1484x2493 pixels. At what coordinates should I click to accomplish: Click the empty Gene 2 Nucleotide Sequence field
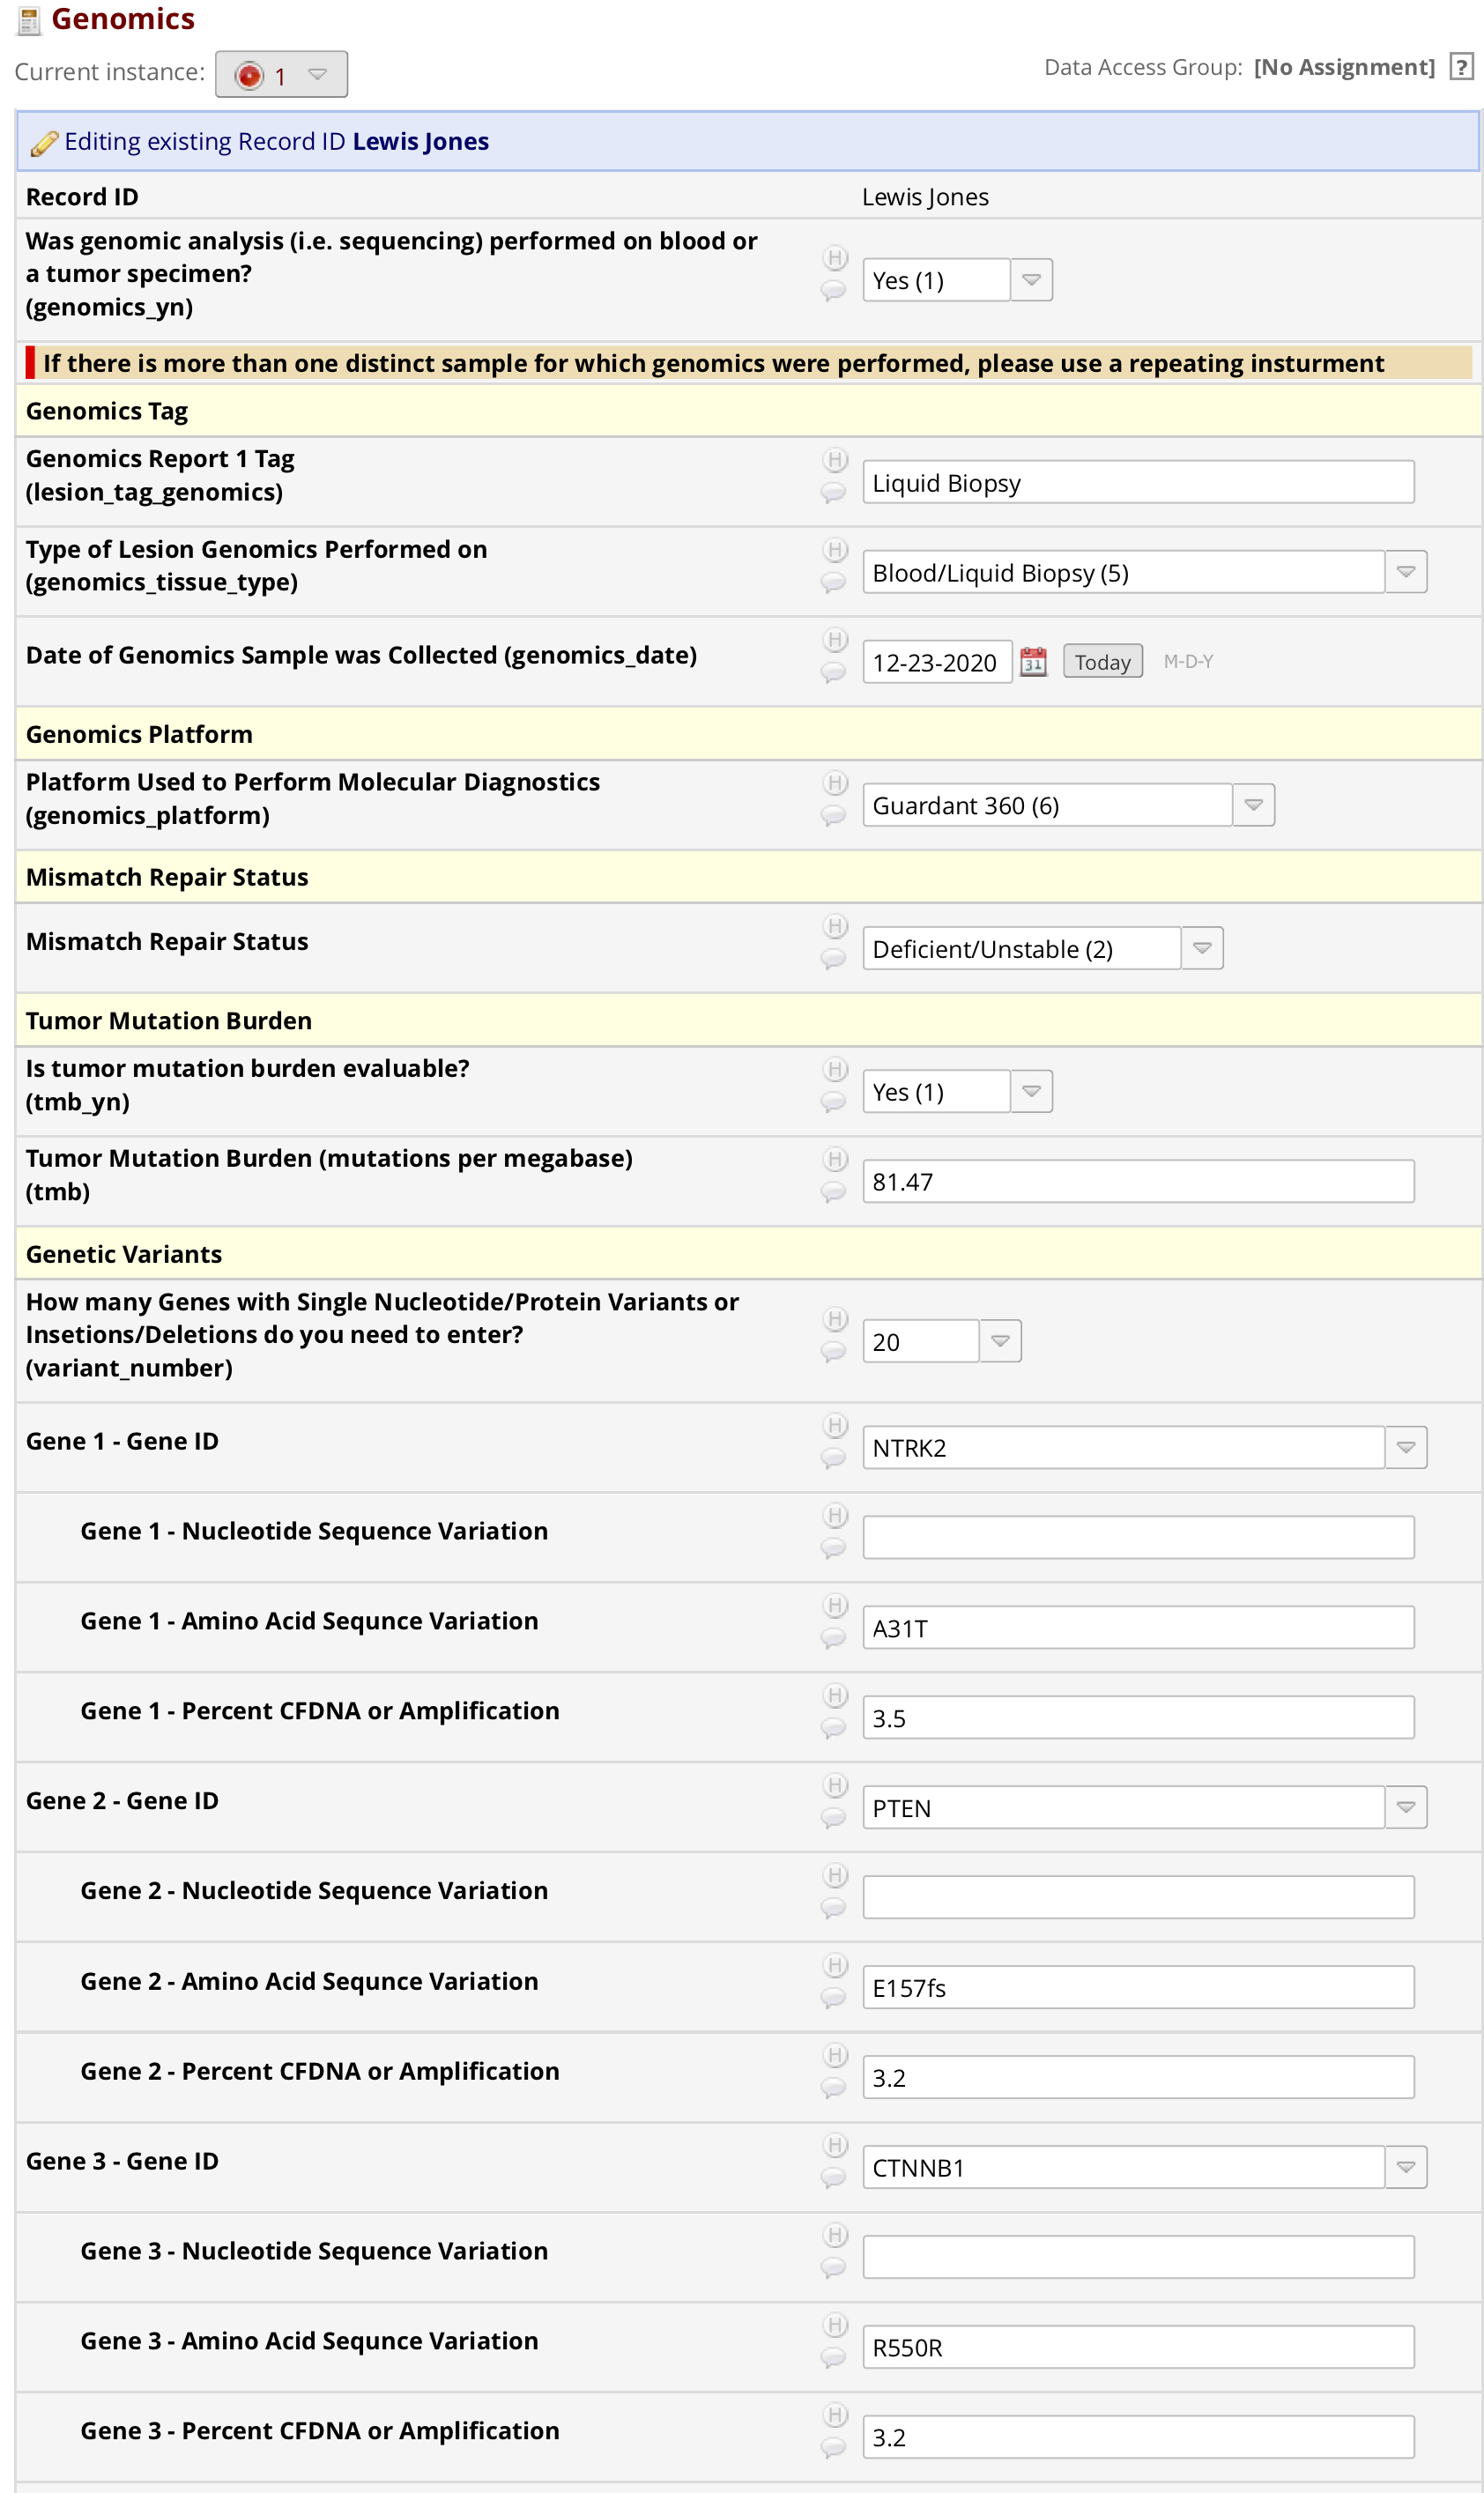pyautogui.click(x=1138, y=1897)
